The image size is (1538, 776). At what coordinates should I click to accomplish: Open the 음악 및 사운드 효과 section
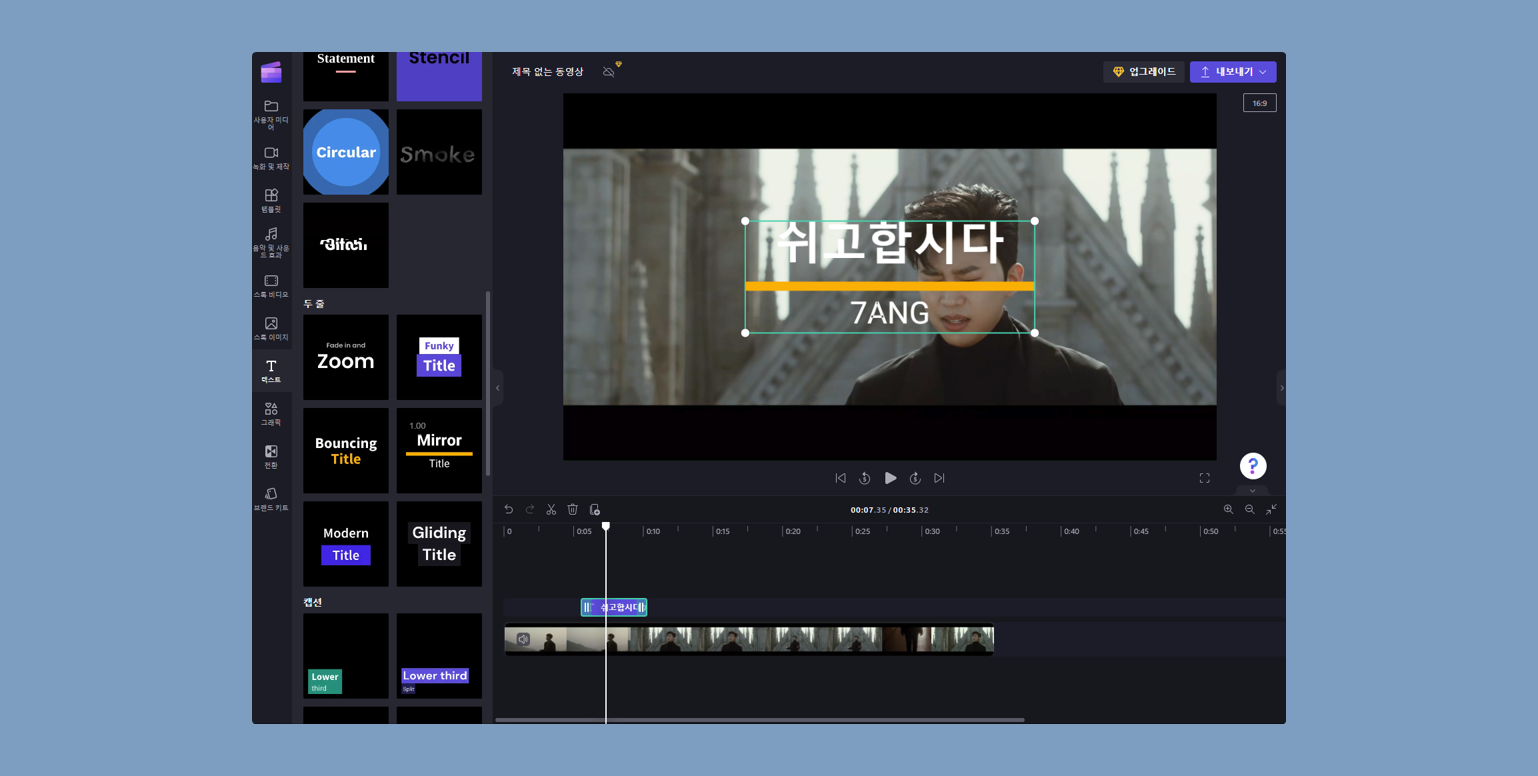271,243
